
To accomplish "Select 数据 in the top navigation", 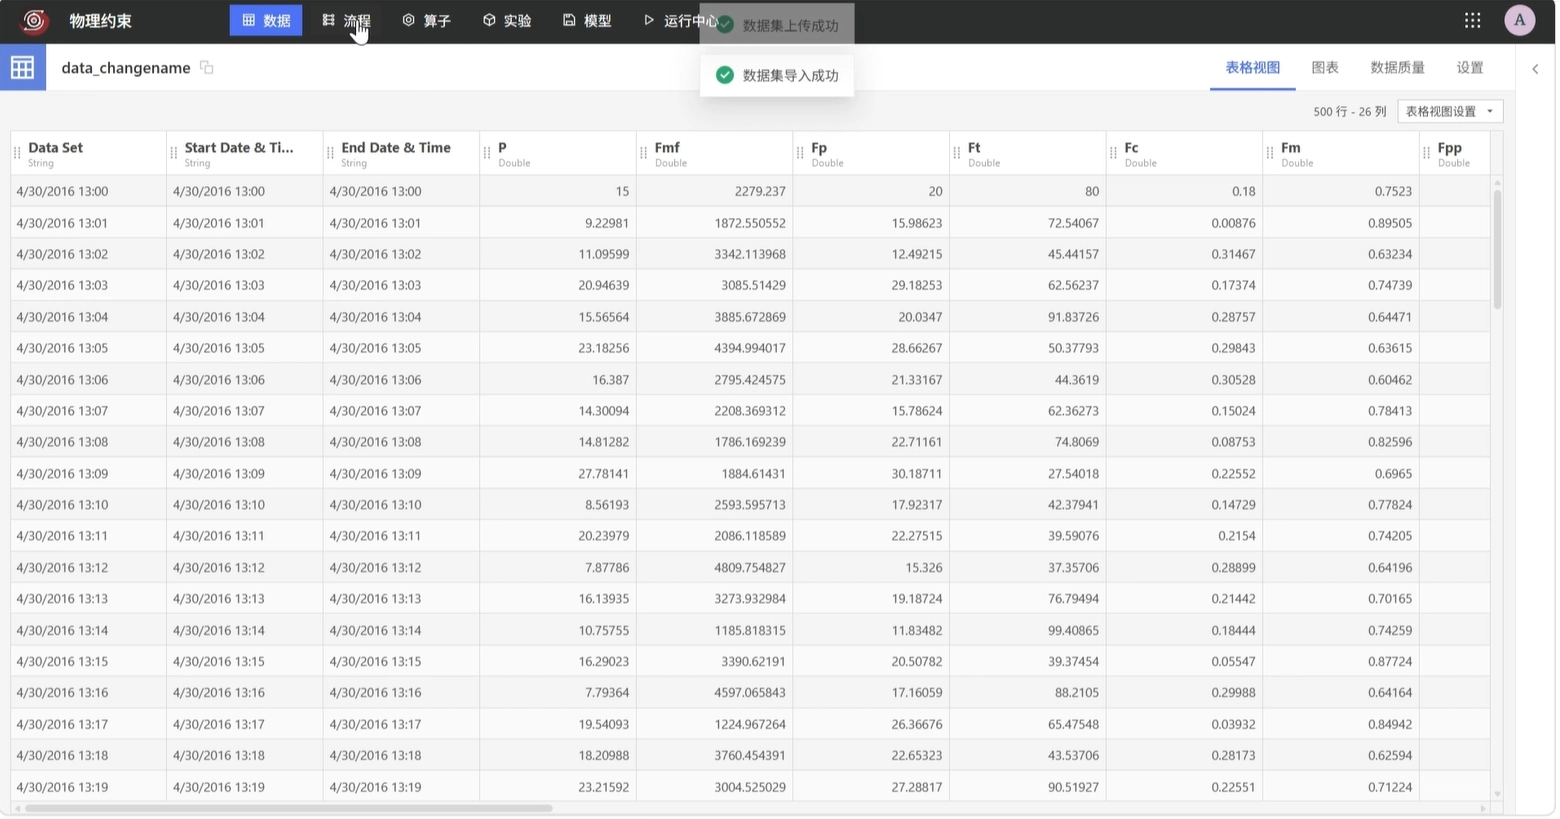I will [266, 20].
